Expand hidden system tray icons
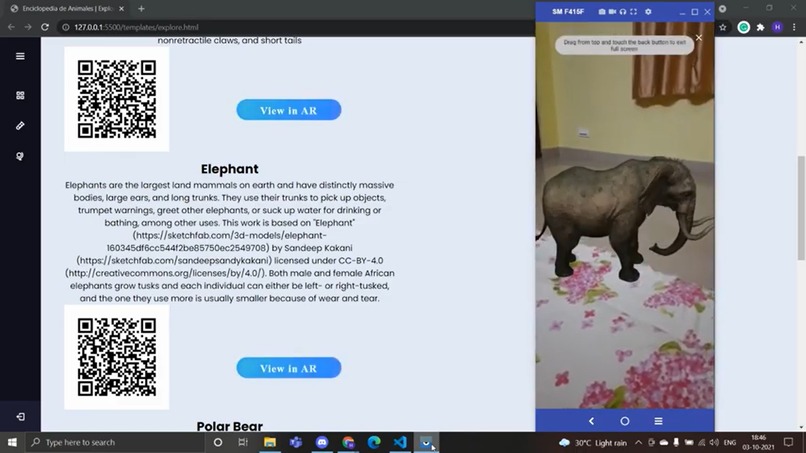Image resolution: width=806 pixels, height=453 pixels. point(638,442)
